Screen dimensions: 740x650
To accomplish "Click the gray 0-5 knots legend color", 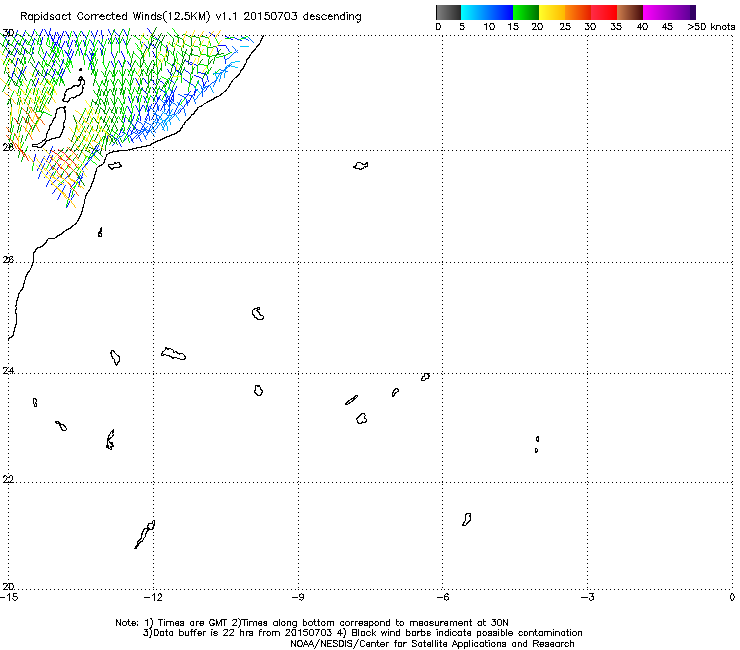I will coord(448,12).
